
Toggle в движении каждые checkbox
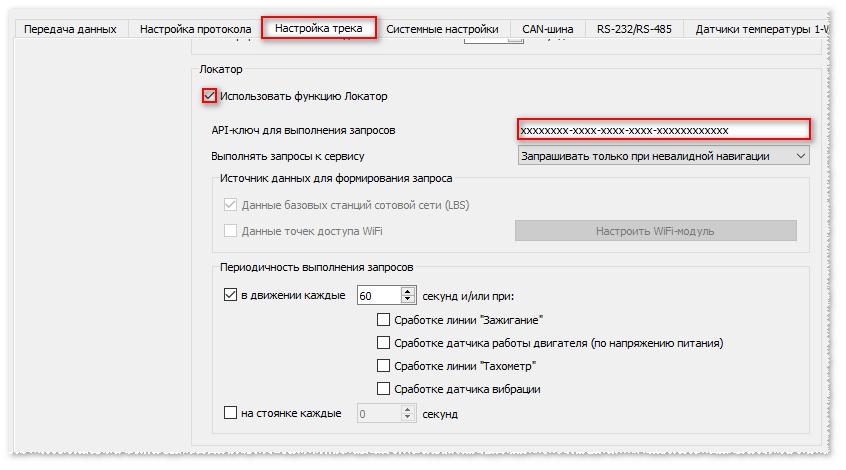[231, 296]
